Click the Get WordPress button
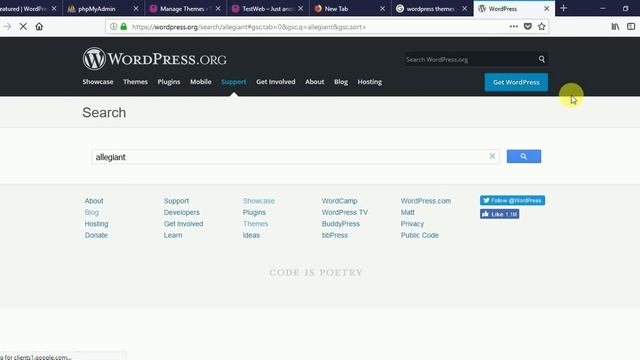This screenshot has height=360, width=640. point(516,82)
